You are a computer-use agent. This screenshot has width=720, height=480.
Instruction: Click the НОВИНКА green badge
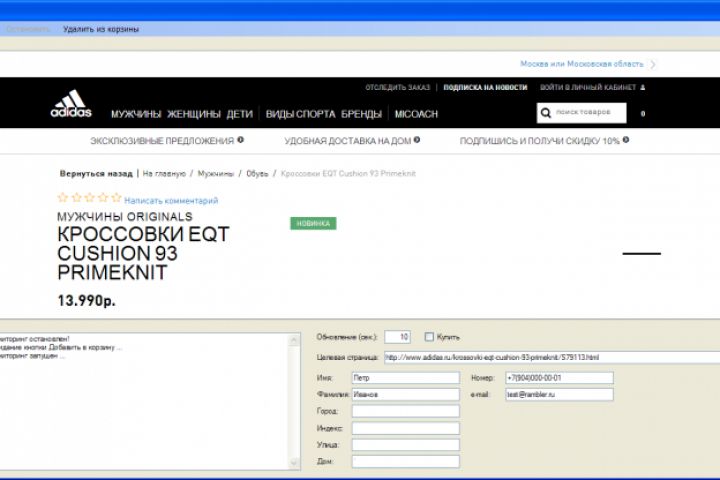coord(313,223)
